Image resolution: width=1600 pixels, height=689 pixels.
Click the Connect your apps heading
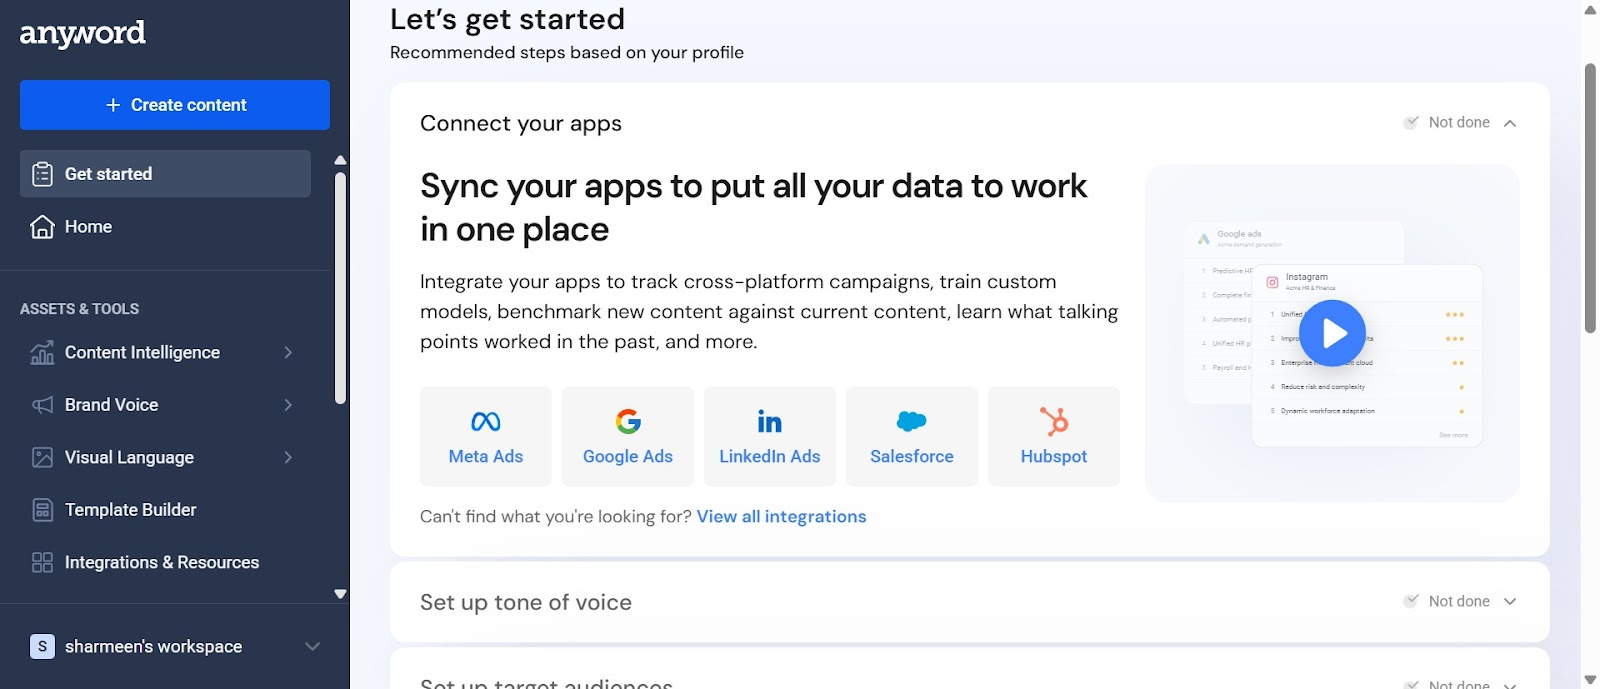(x=521, y=123)
